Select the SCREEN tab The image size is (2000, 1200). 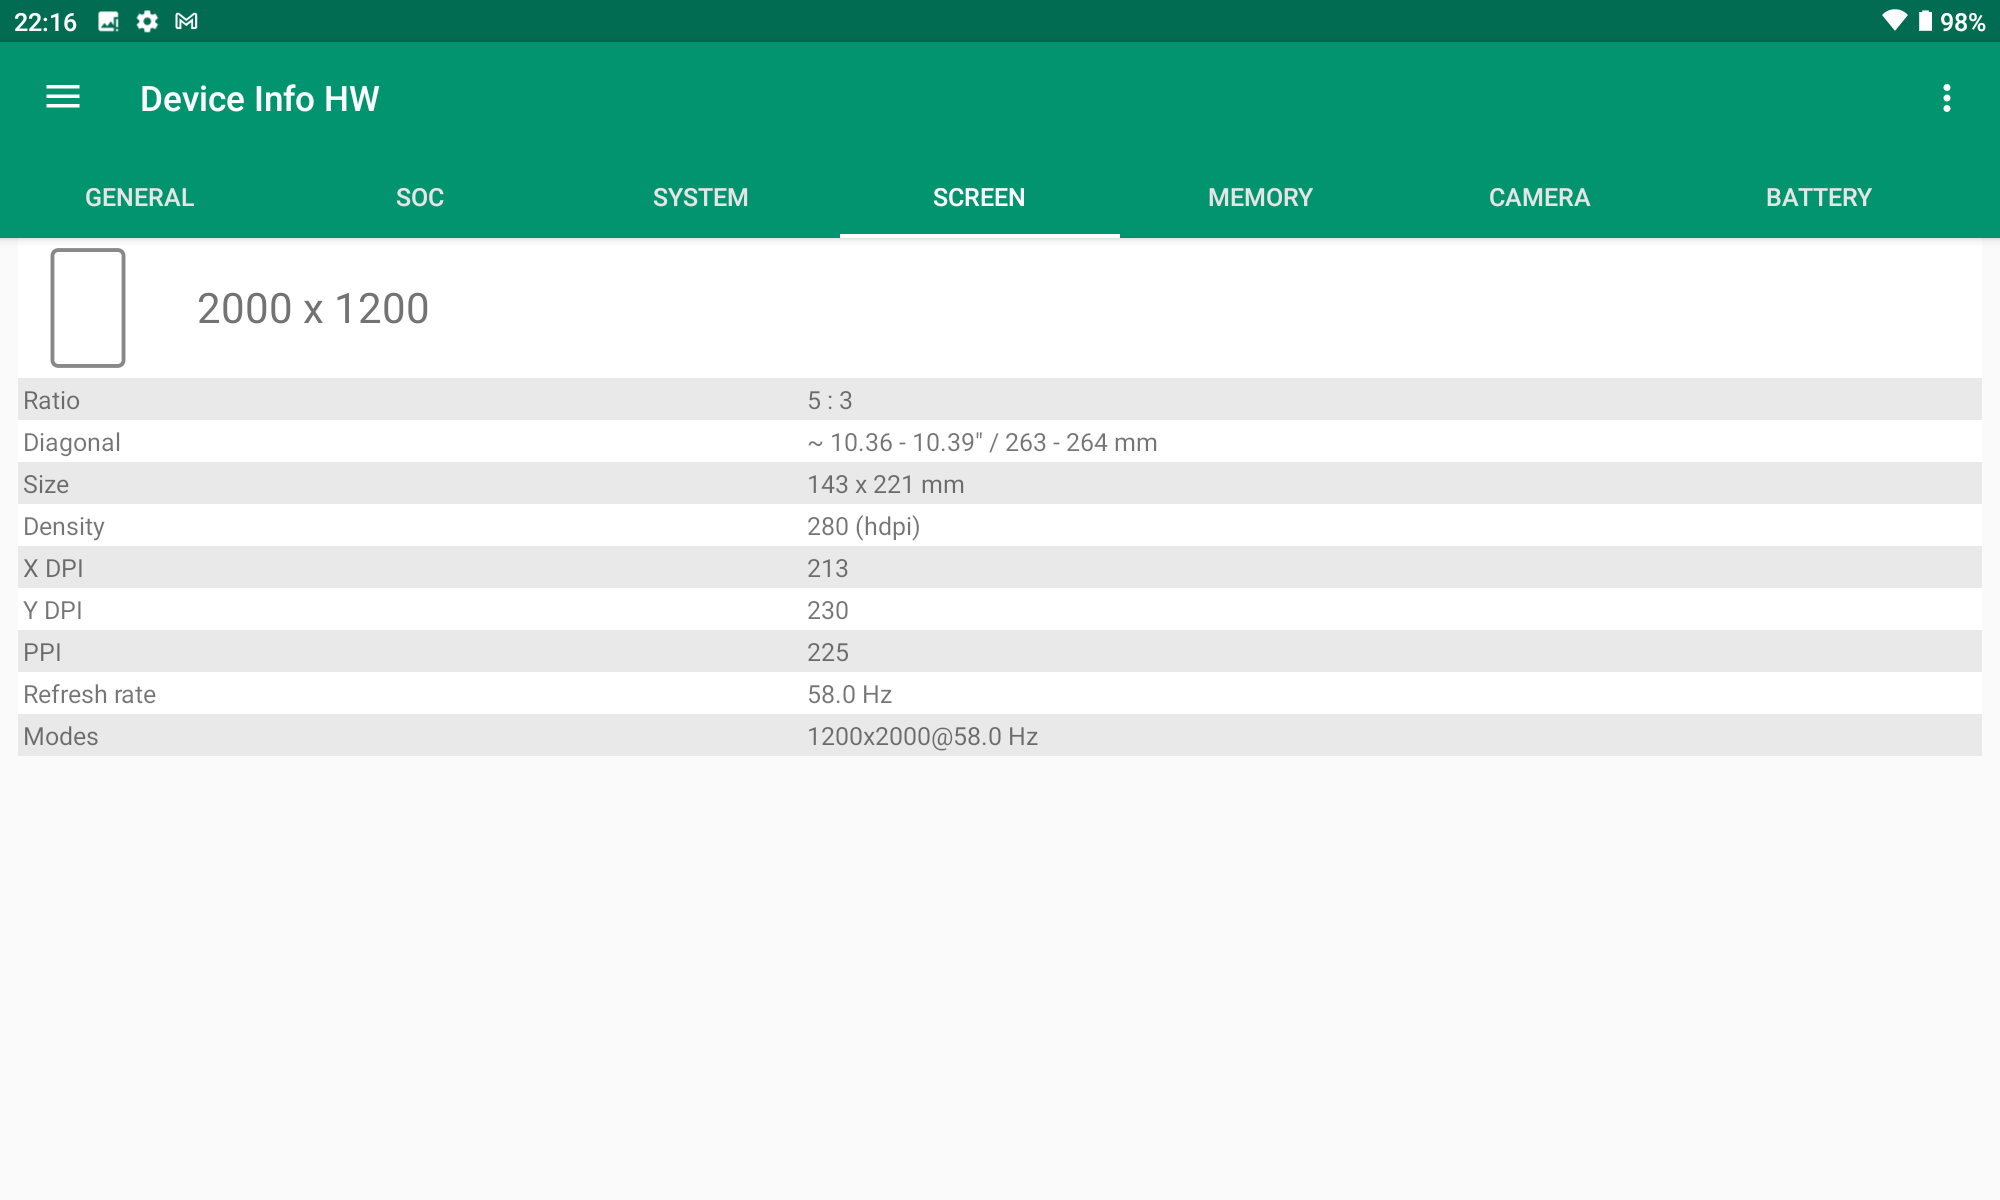(979, 197)
